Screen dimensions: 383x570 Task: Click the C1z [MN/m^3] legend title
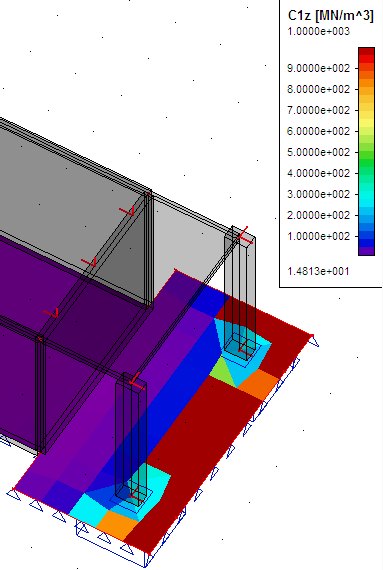[330, 16]
